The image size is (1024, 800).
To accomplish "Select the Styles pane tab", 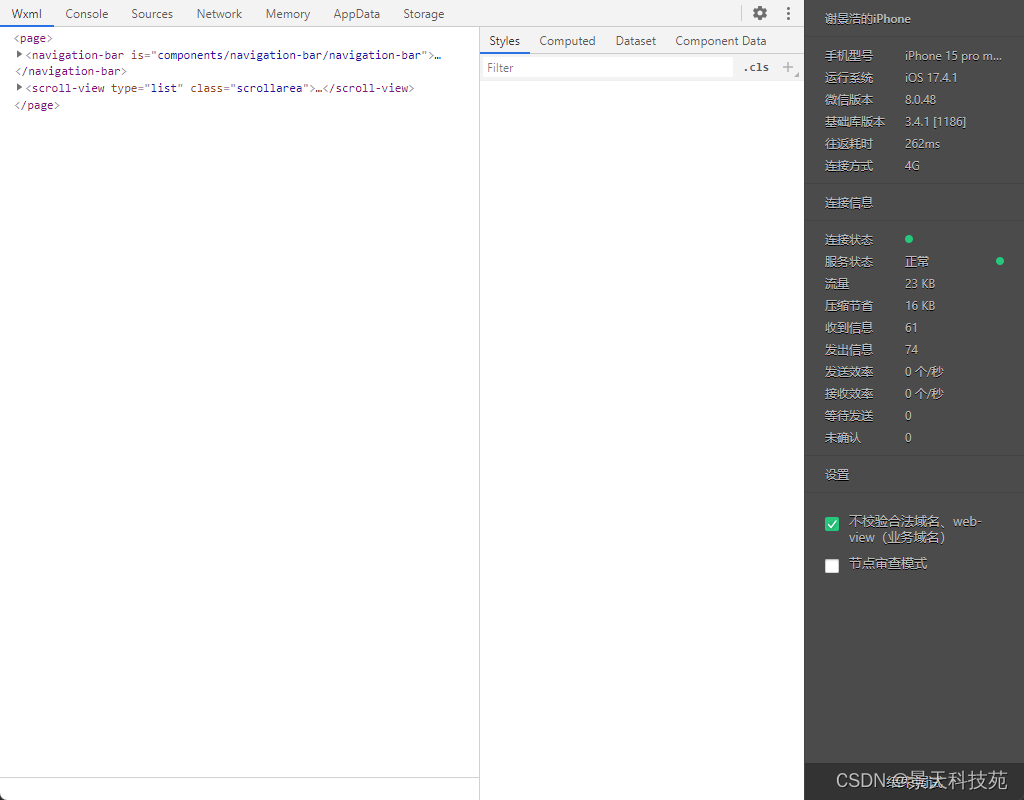I will coord(505,40).
